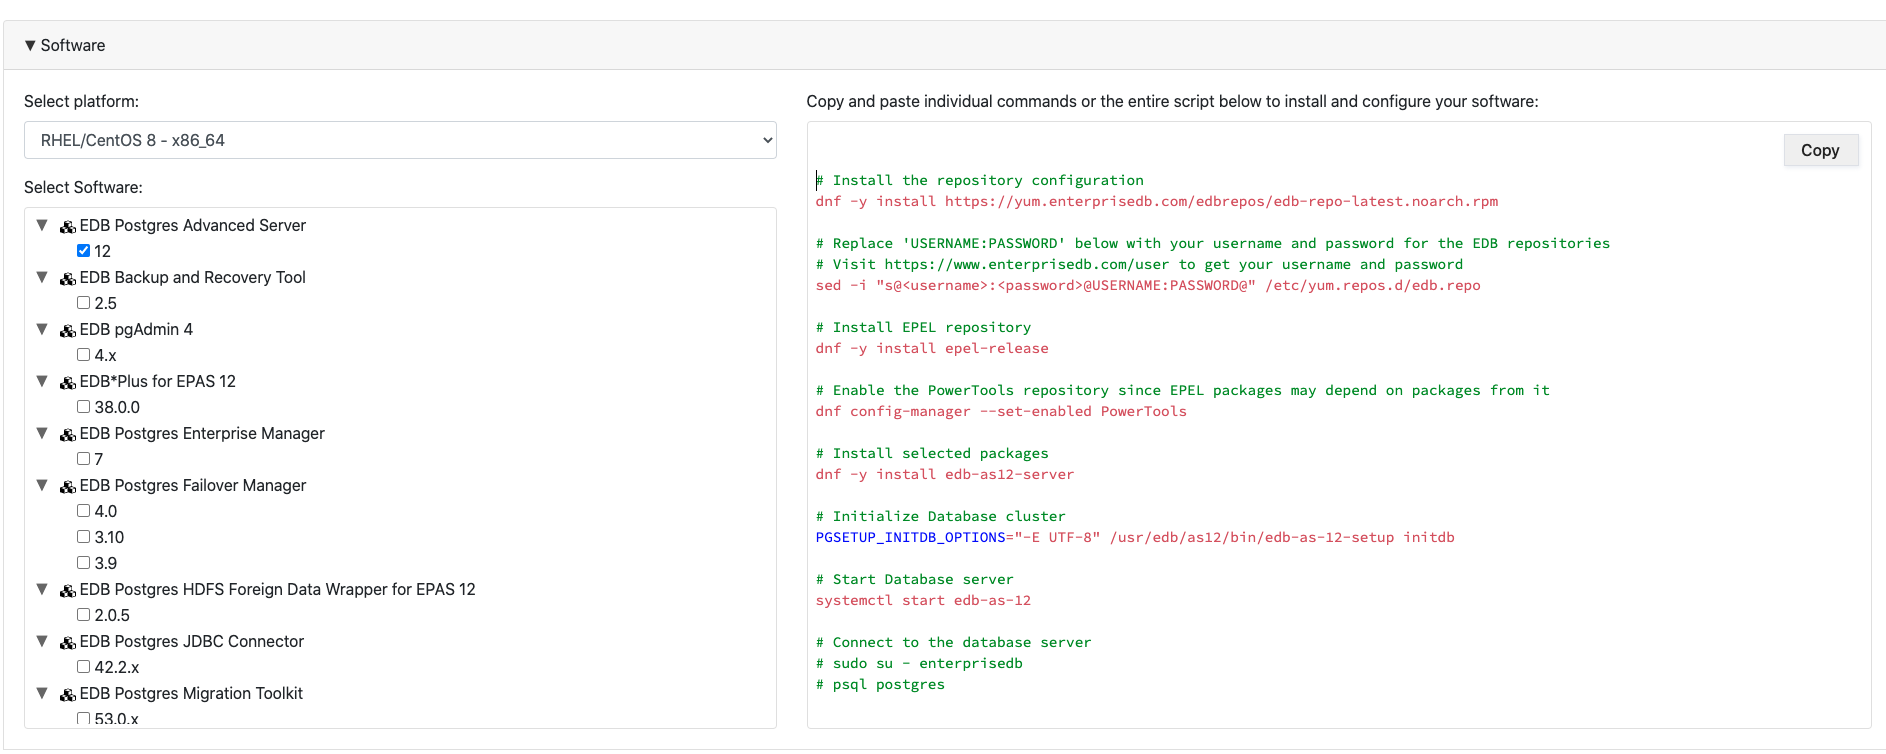Click the EDB Postgres JDBC Connector package icon

click(68, 642)
